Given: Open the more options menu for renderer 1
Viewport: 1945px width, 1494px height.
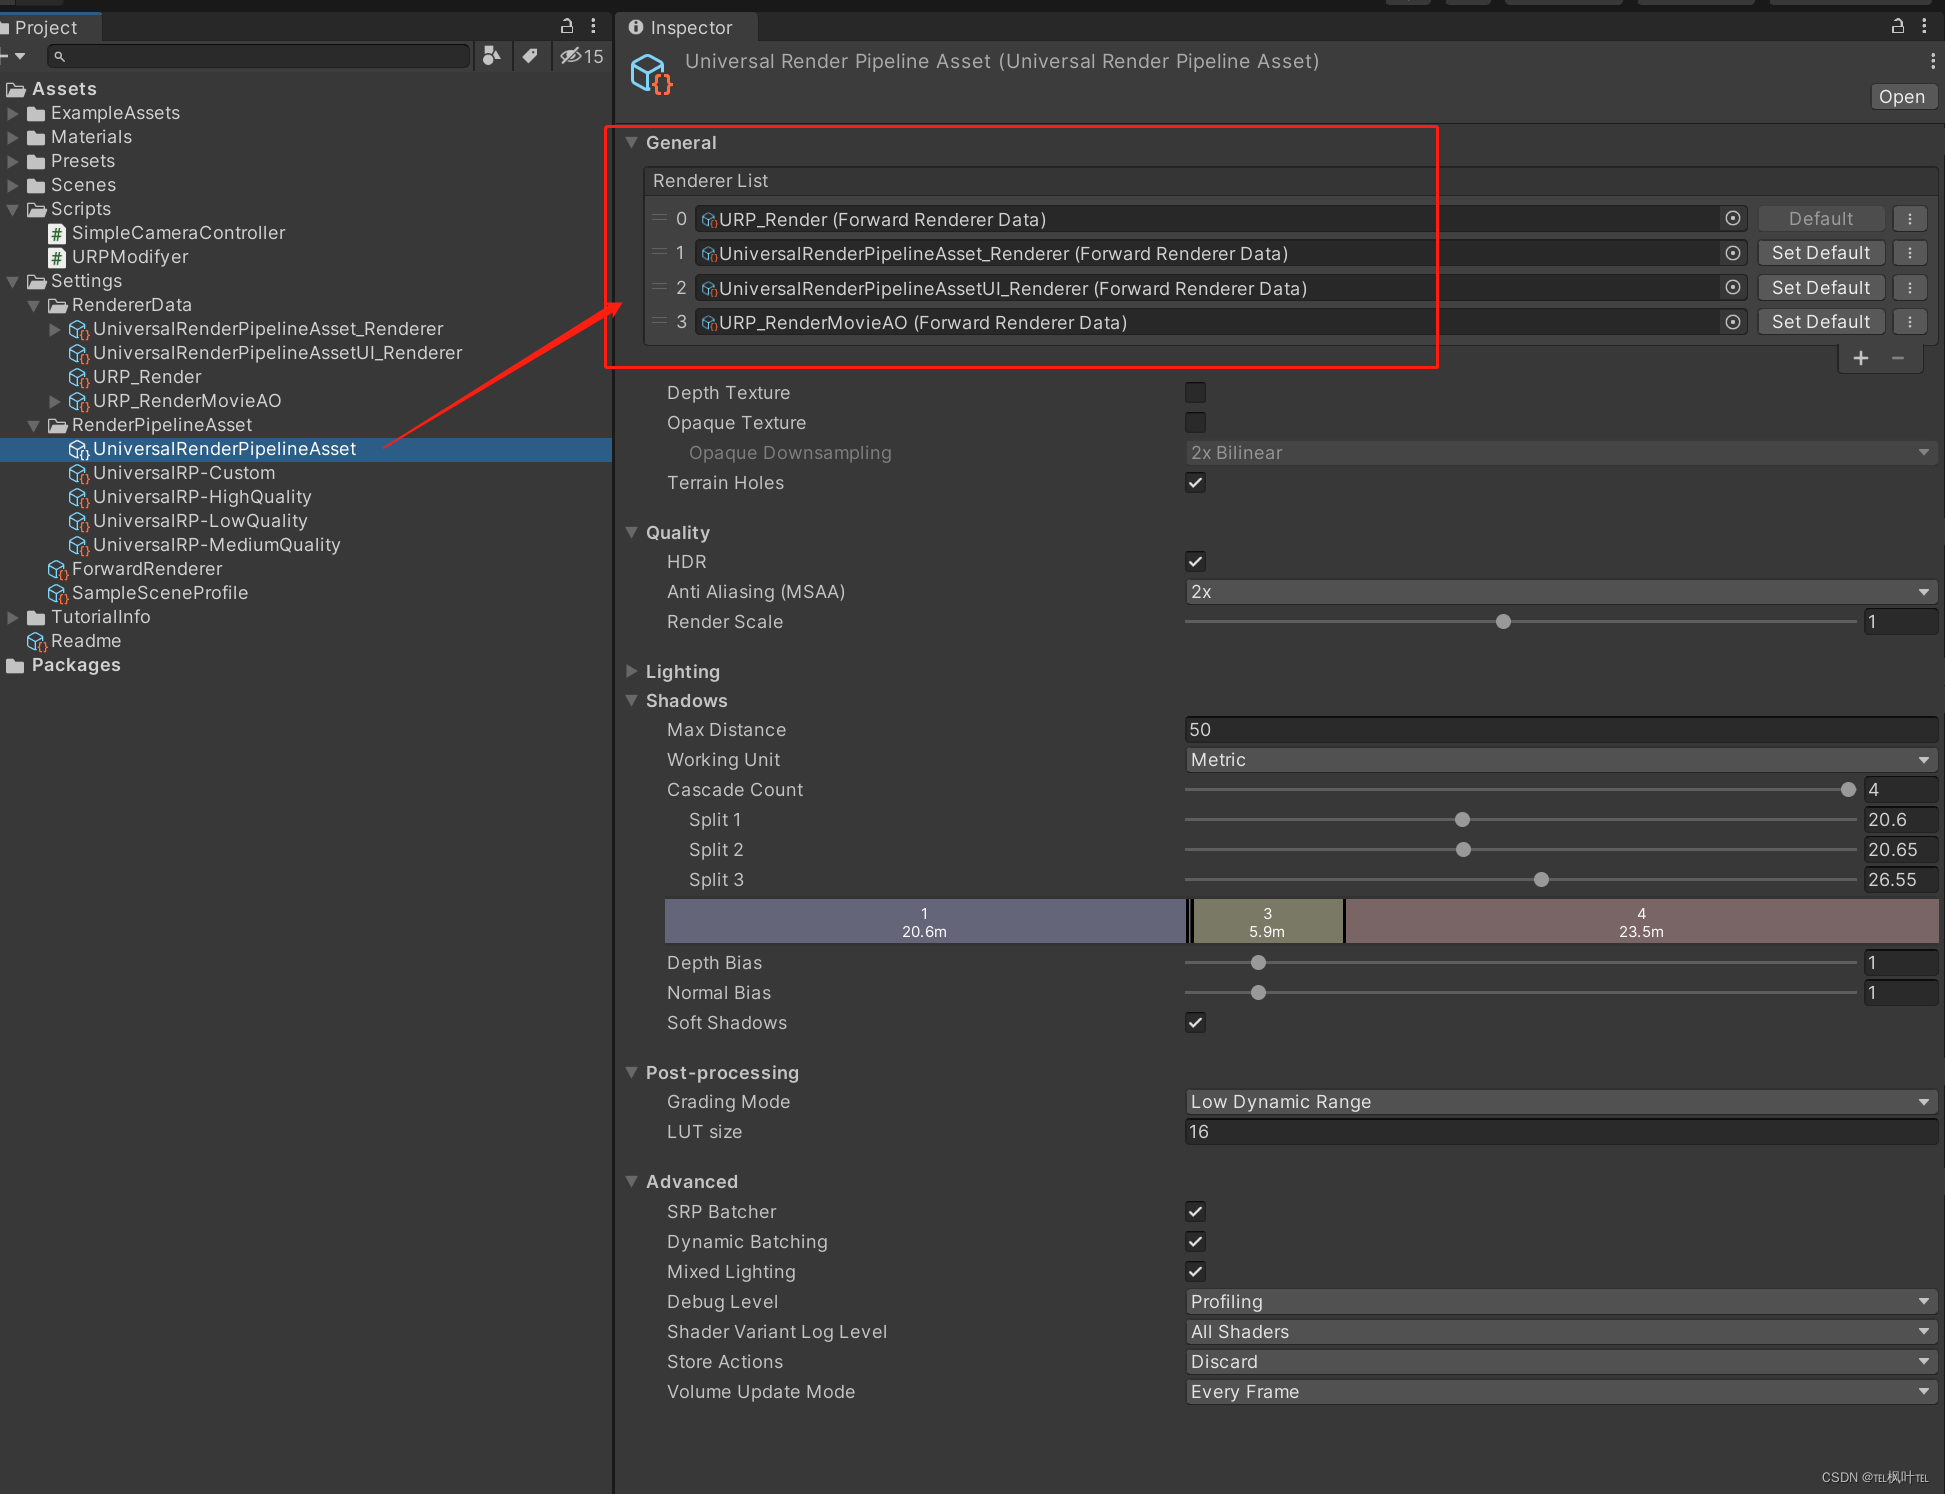Looking at the screenshot, I should click(x=1910, y=253).
